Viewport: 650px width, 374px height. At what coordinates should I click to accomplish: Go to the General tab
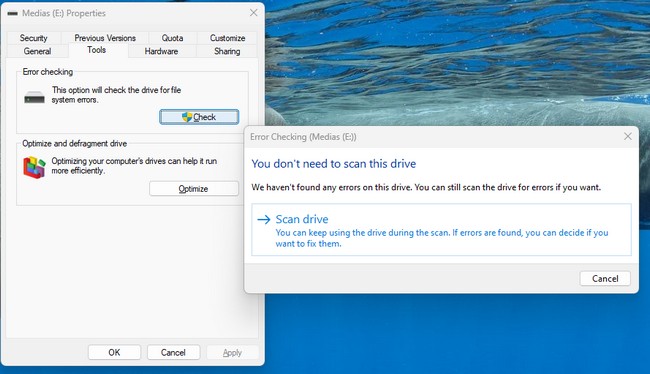(x=37, y=51)
